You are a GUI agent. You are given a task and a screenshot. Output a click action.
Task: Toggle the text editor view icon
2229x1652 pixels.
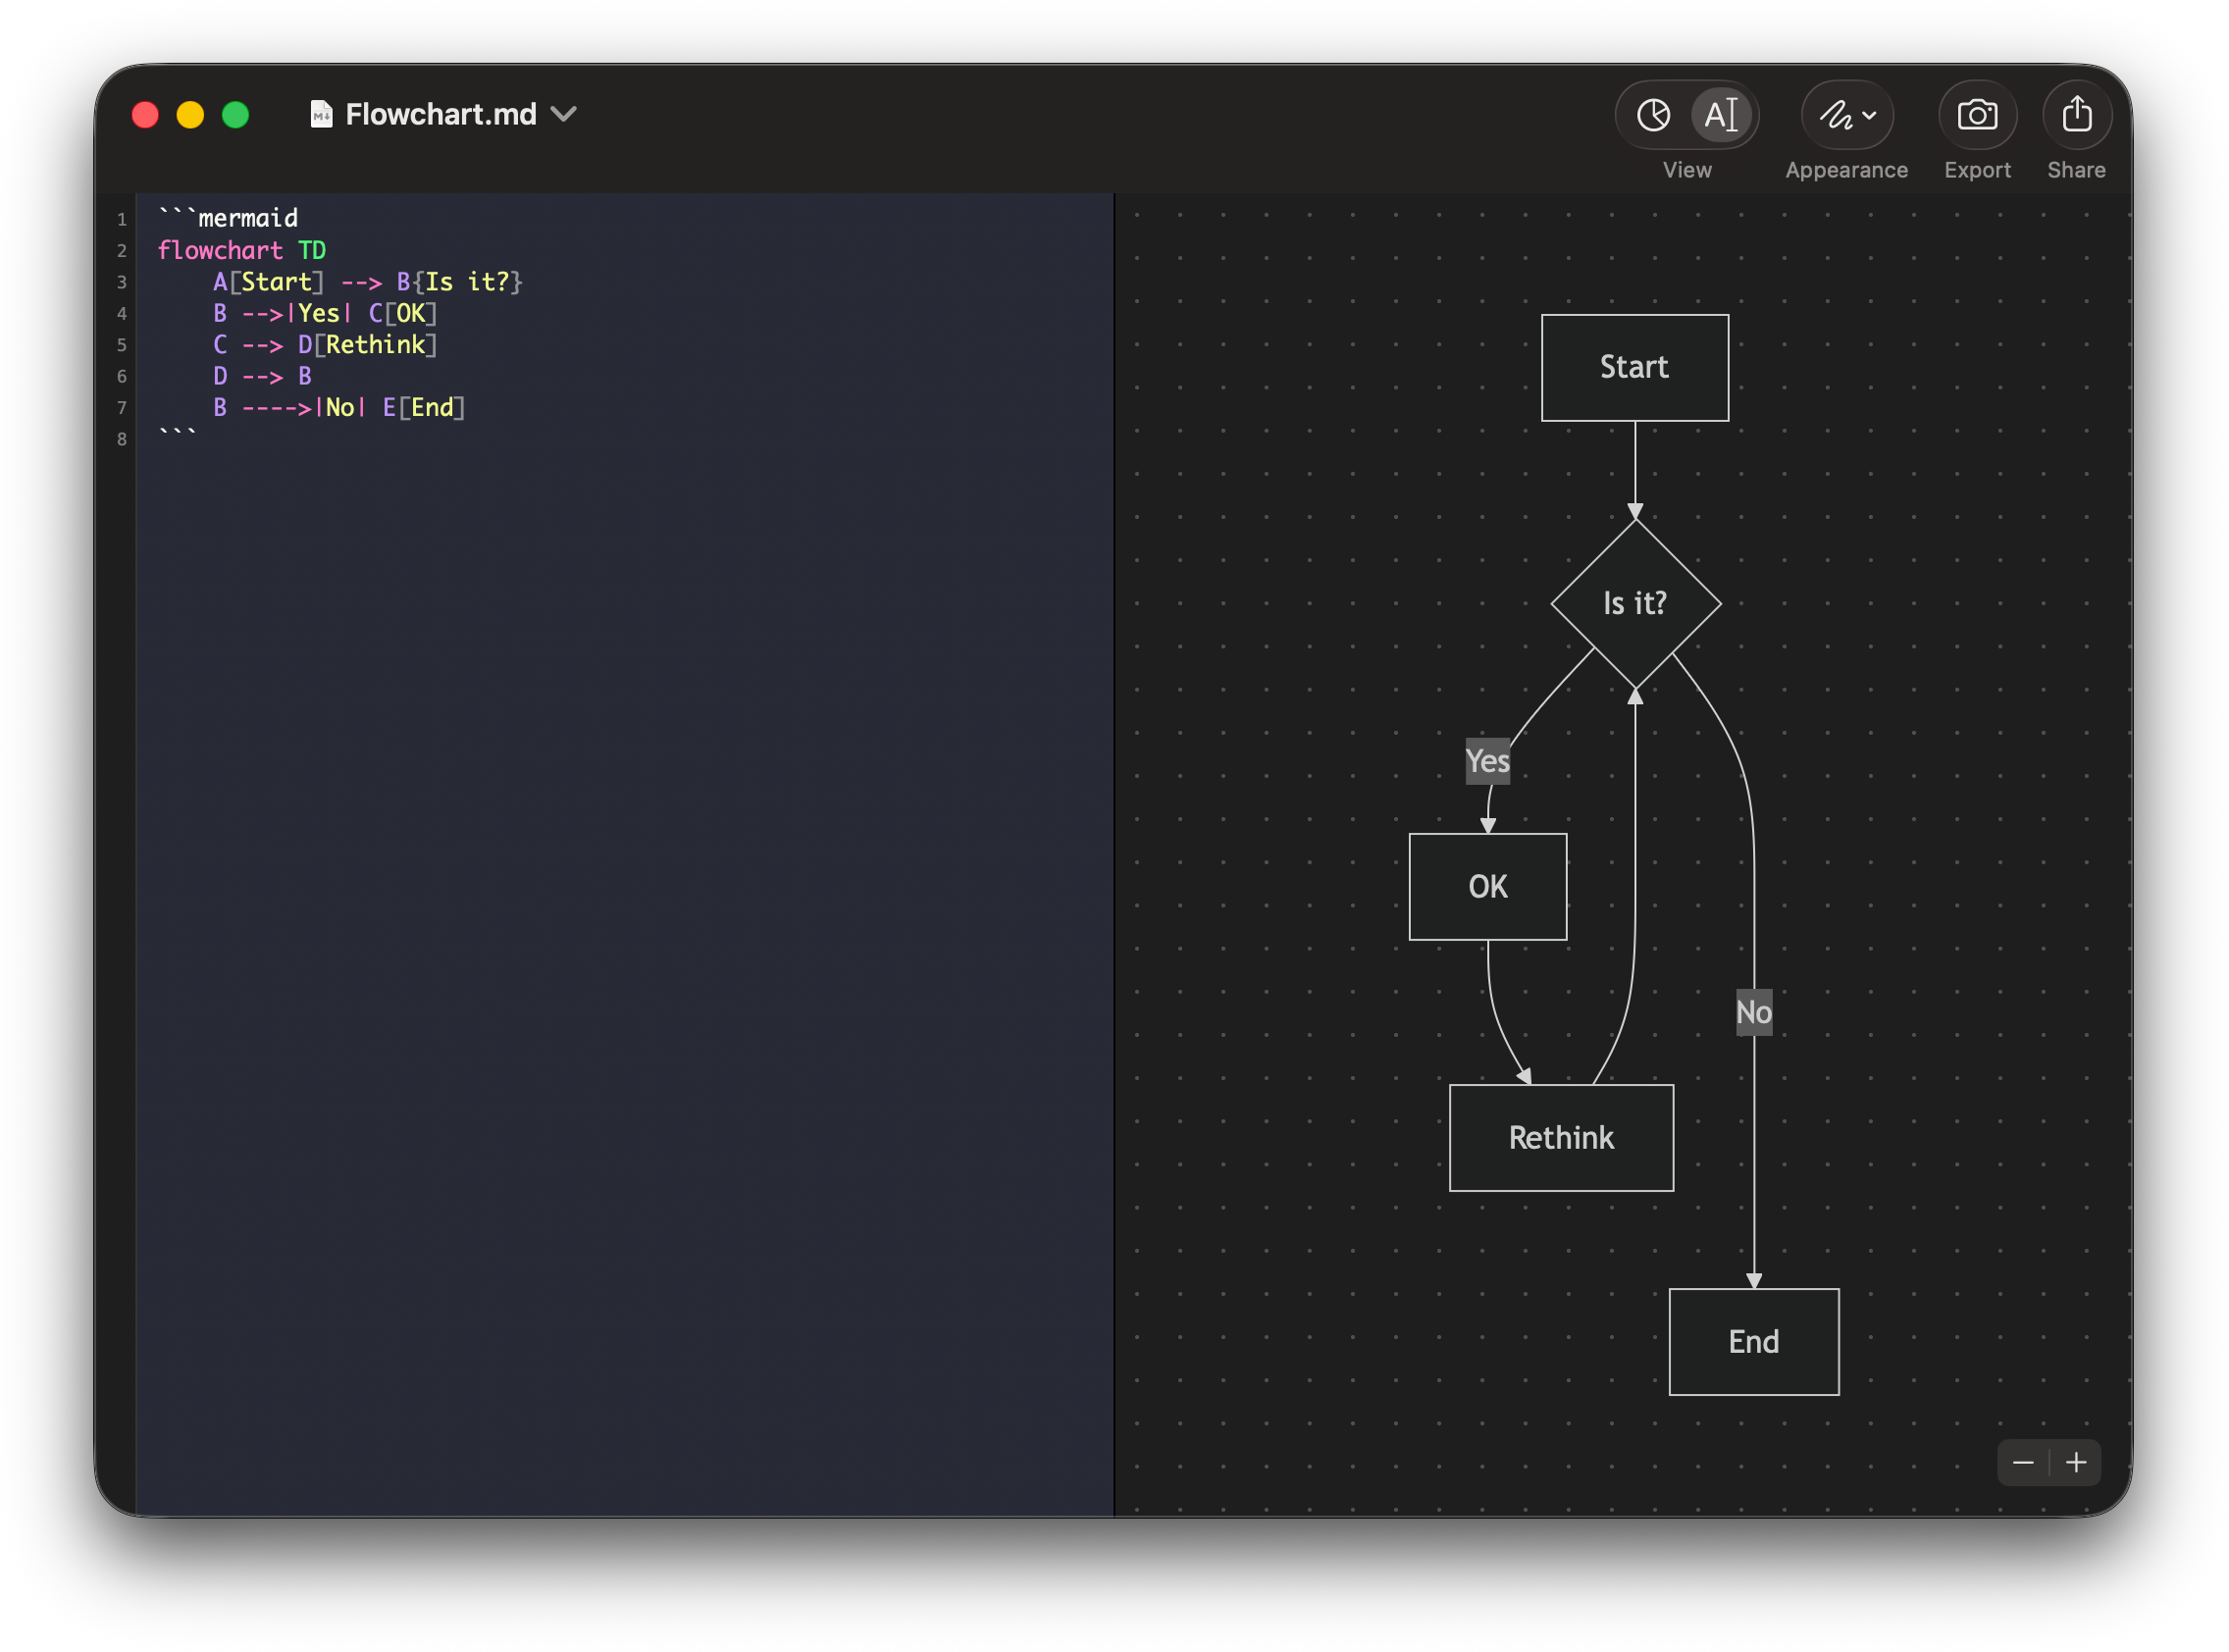tap(1720, 115)
